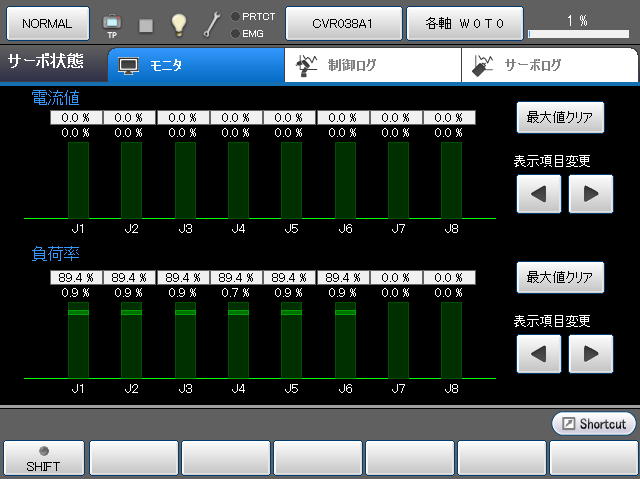Click the gray stop square icon

tap(146, 24)
